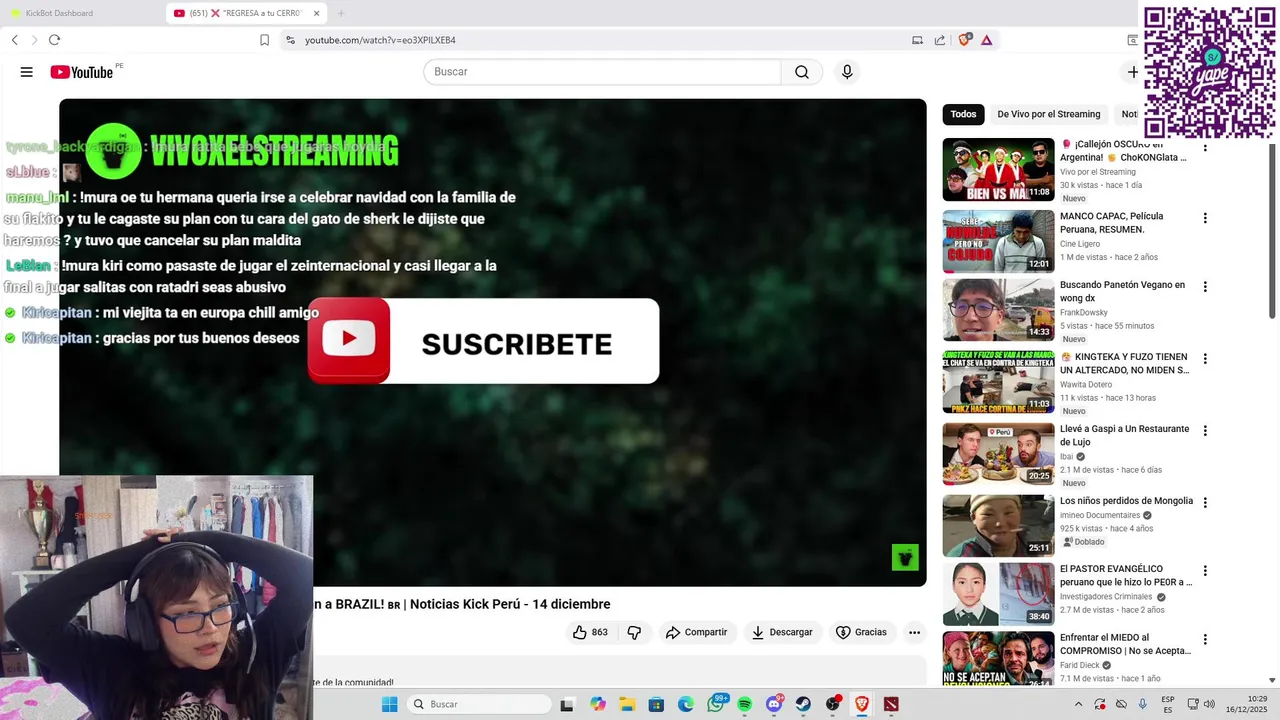Open Spotify from the taskbar
This screenshot has width=1280, height=720.
point(744,704)
